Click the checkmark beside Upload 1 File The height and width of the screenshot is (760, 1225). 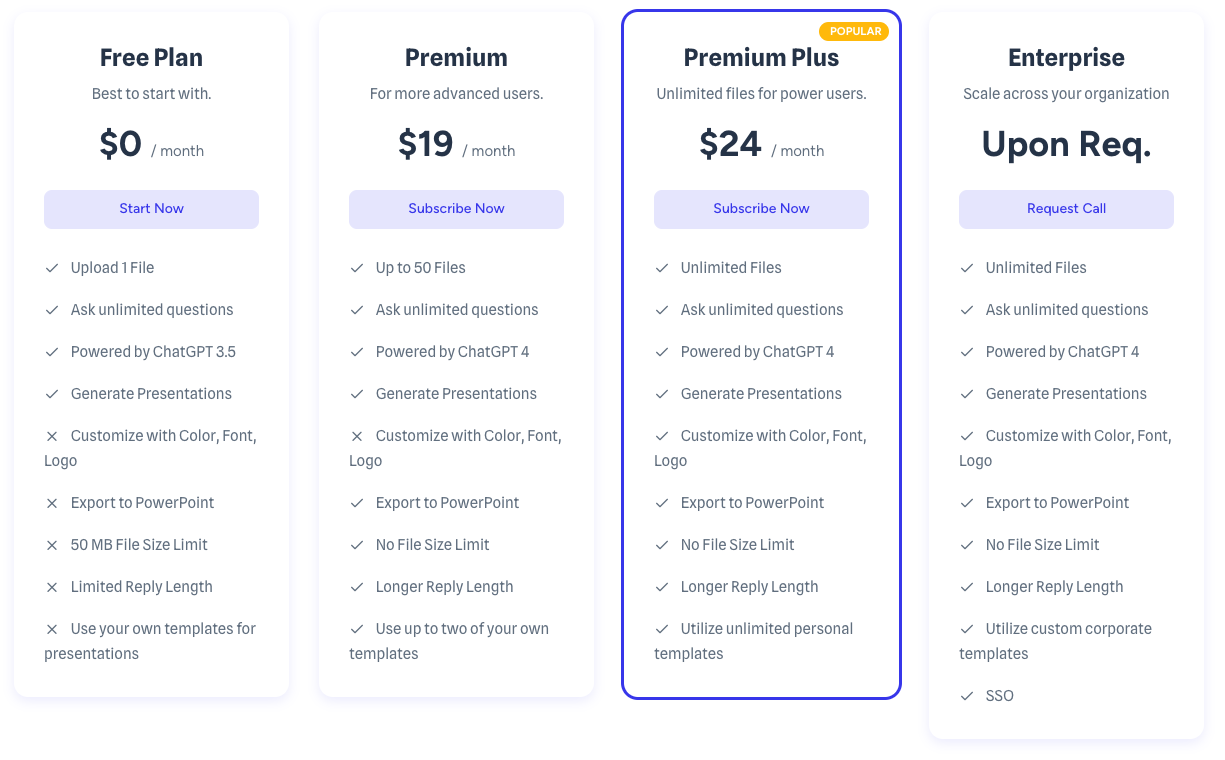click(52, 268)
